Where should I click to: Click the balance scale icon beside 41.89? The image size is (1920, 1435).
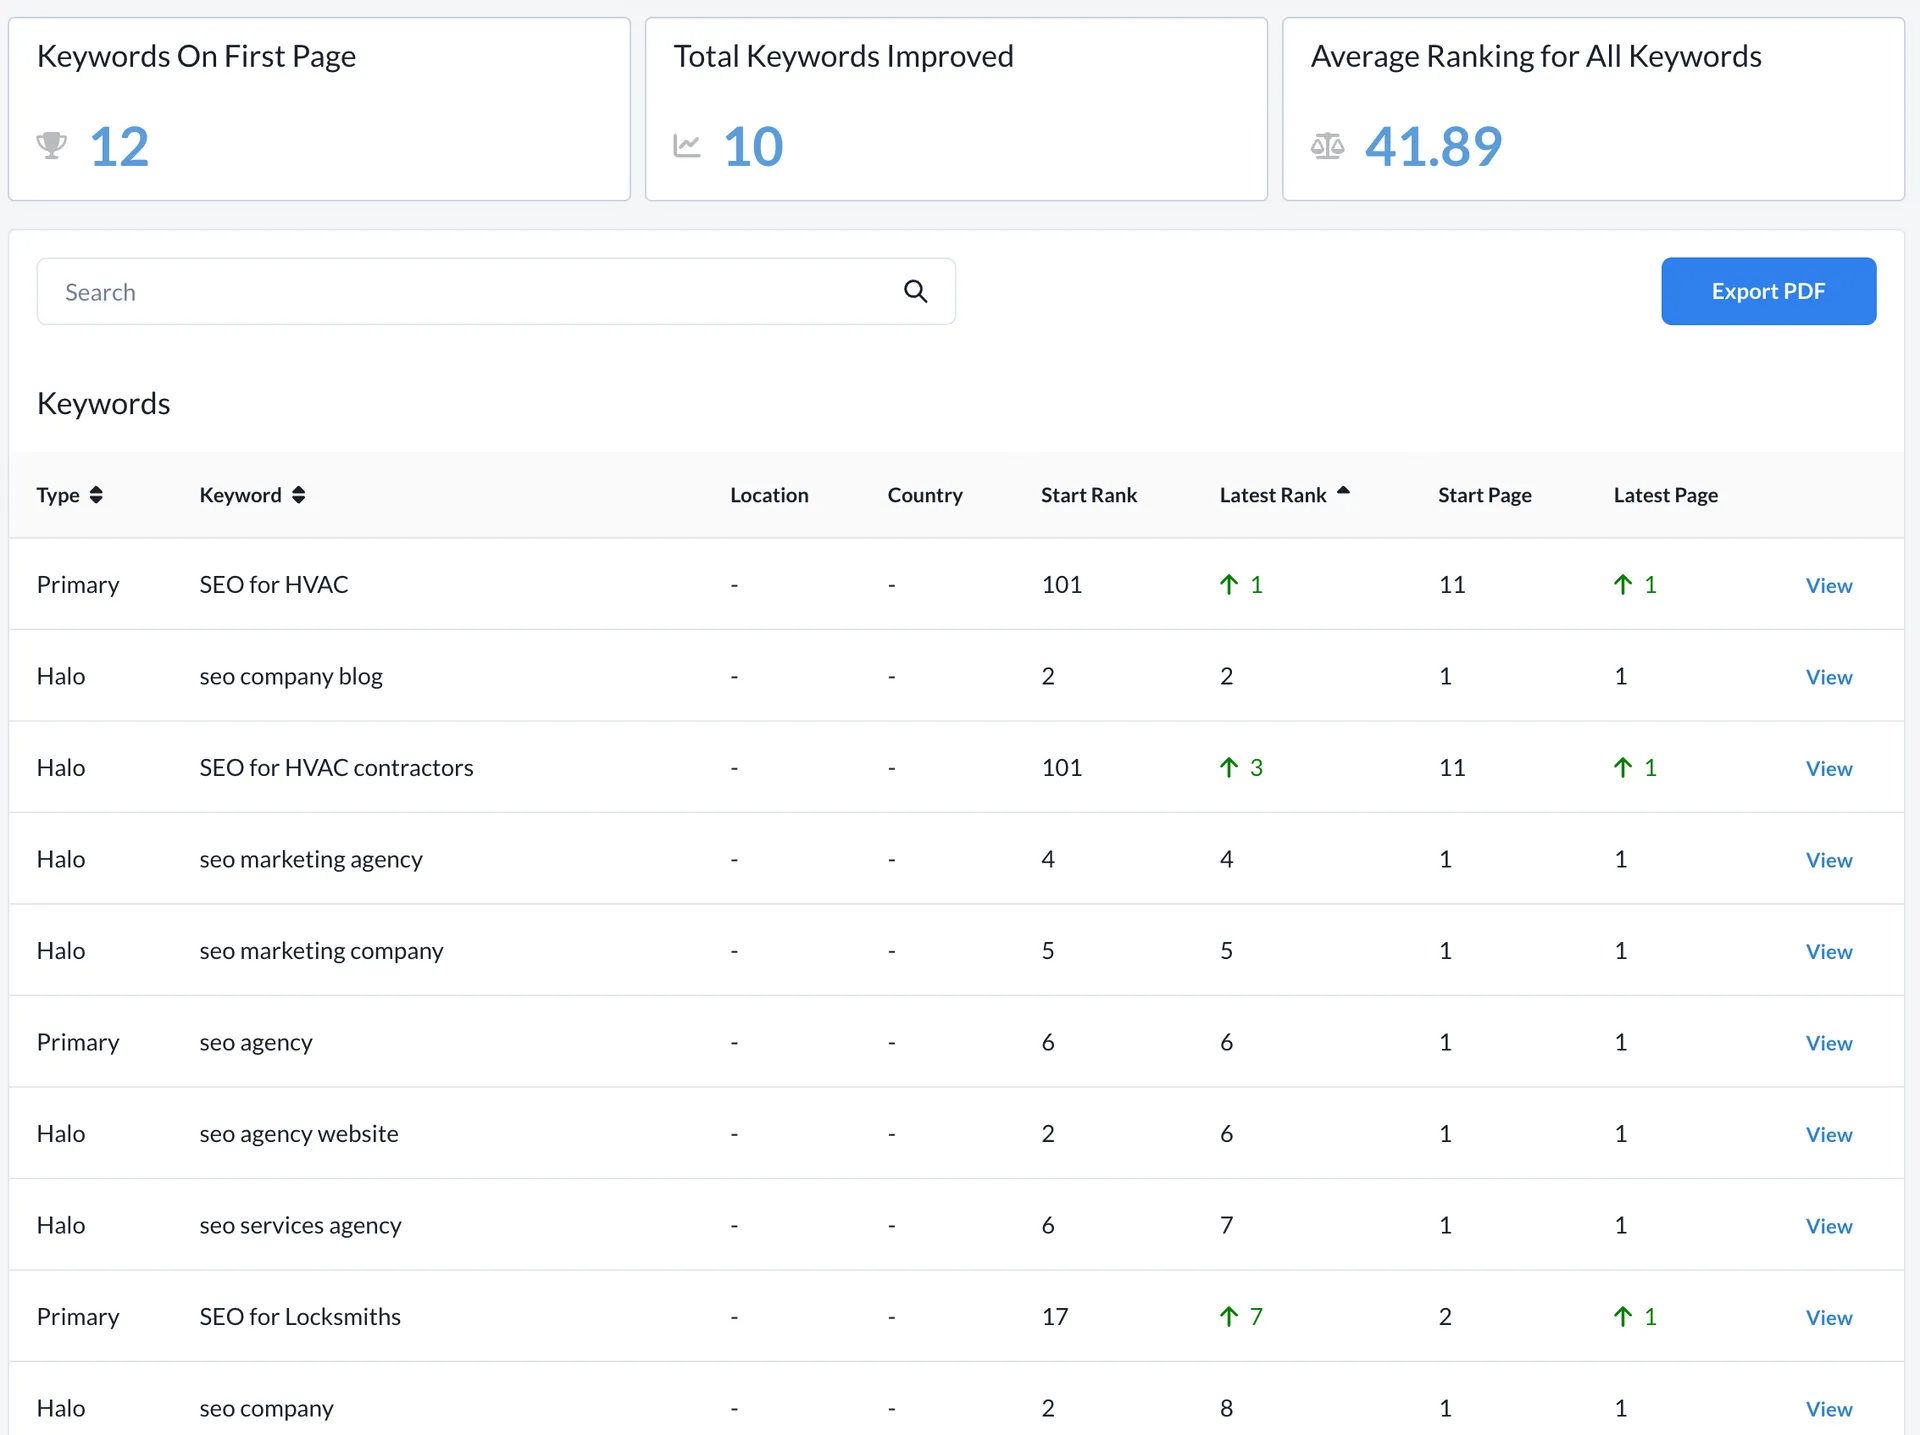(1327, 146)
